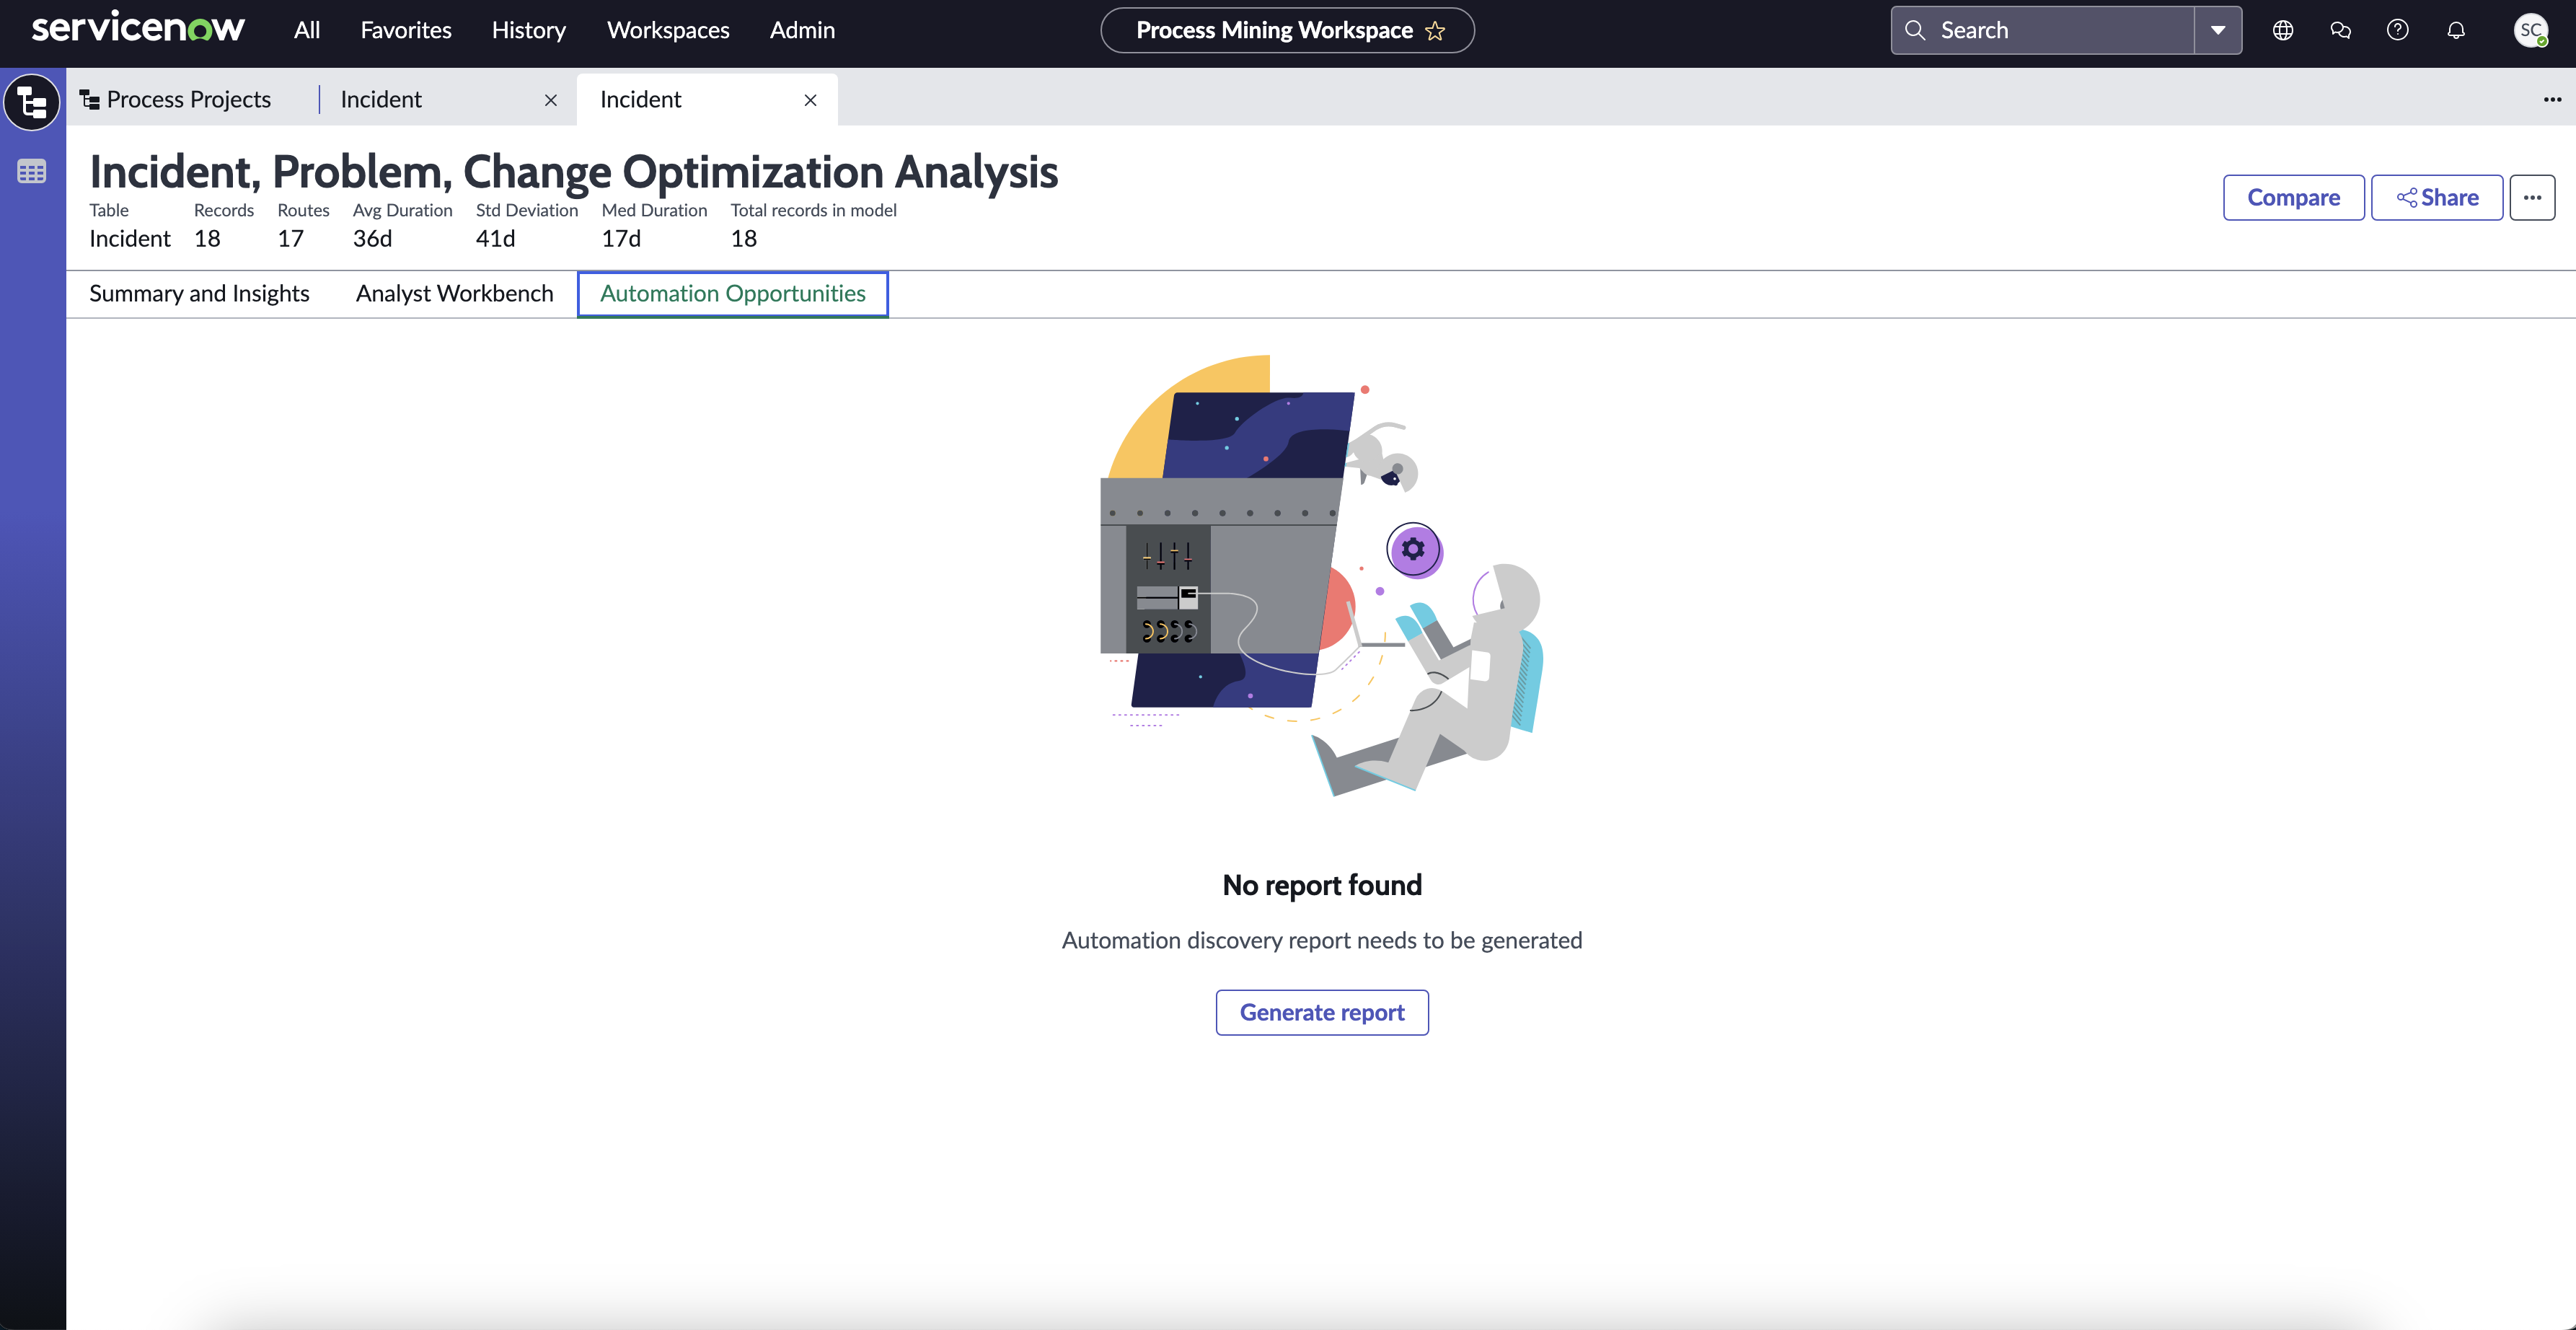
Task: Click the 'Automation discovery report needs to be generated' message
Action: (x=1322, y=940)
